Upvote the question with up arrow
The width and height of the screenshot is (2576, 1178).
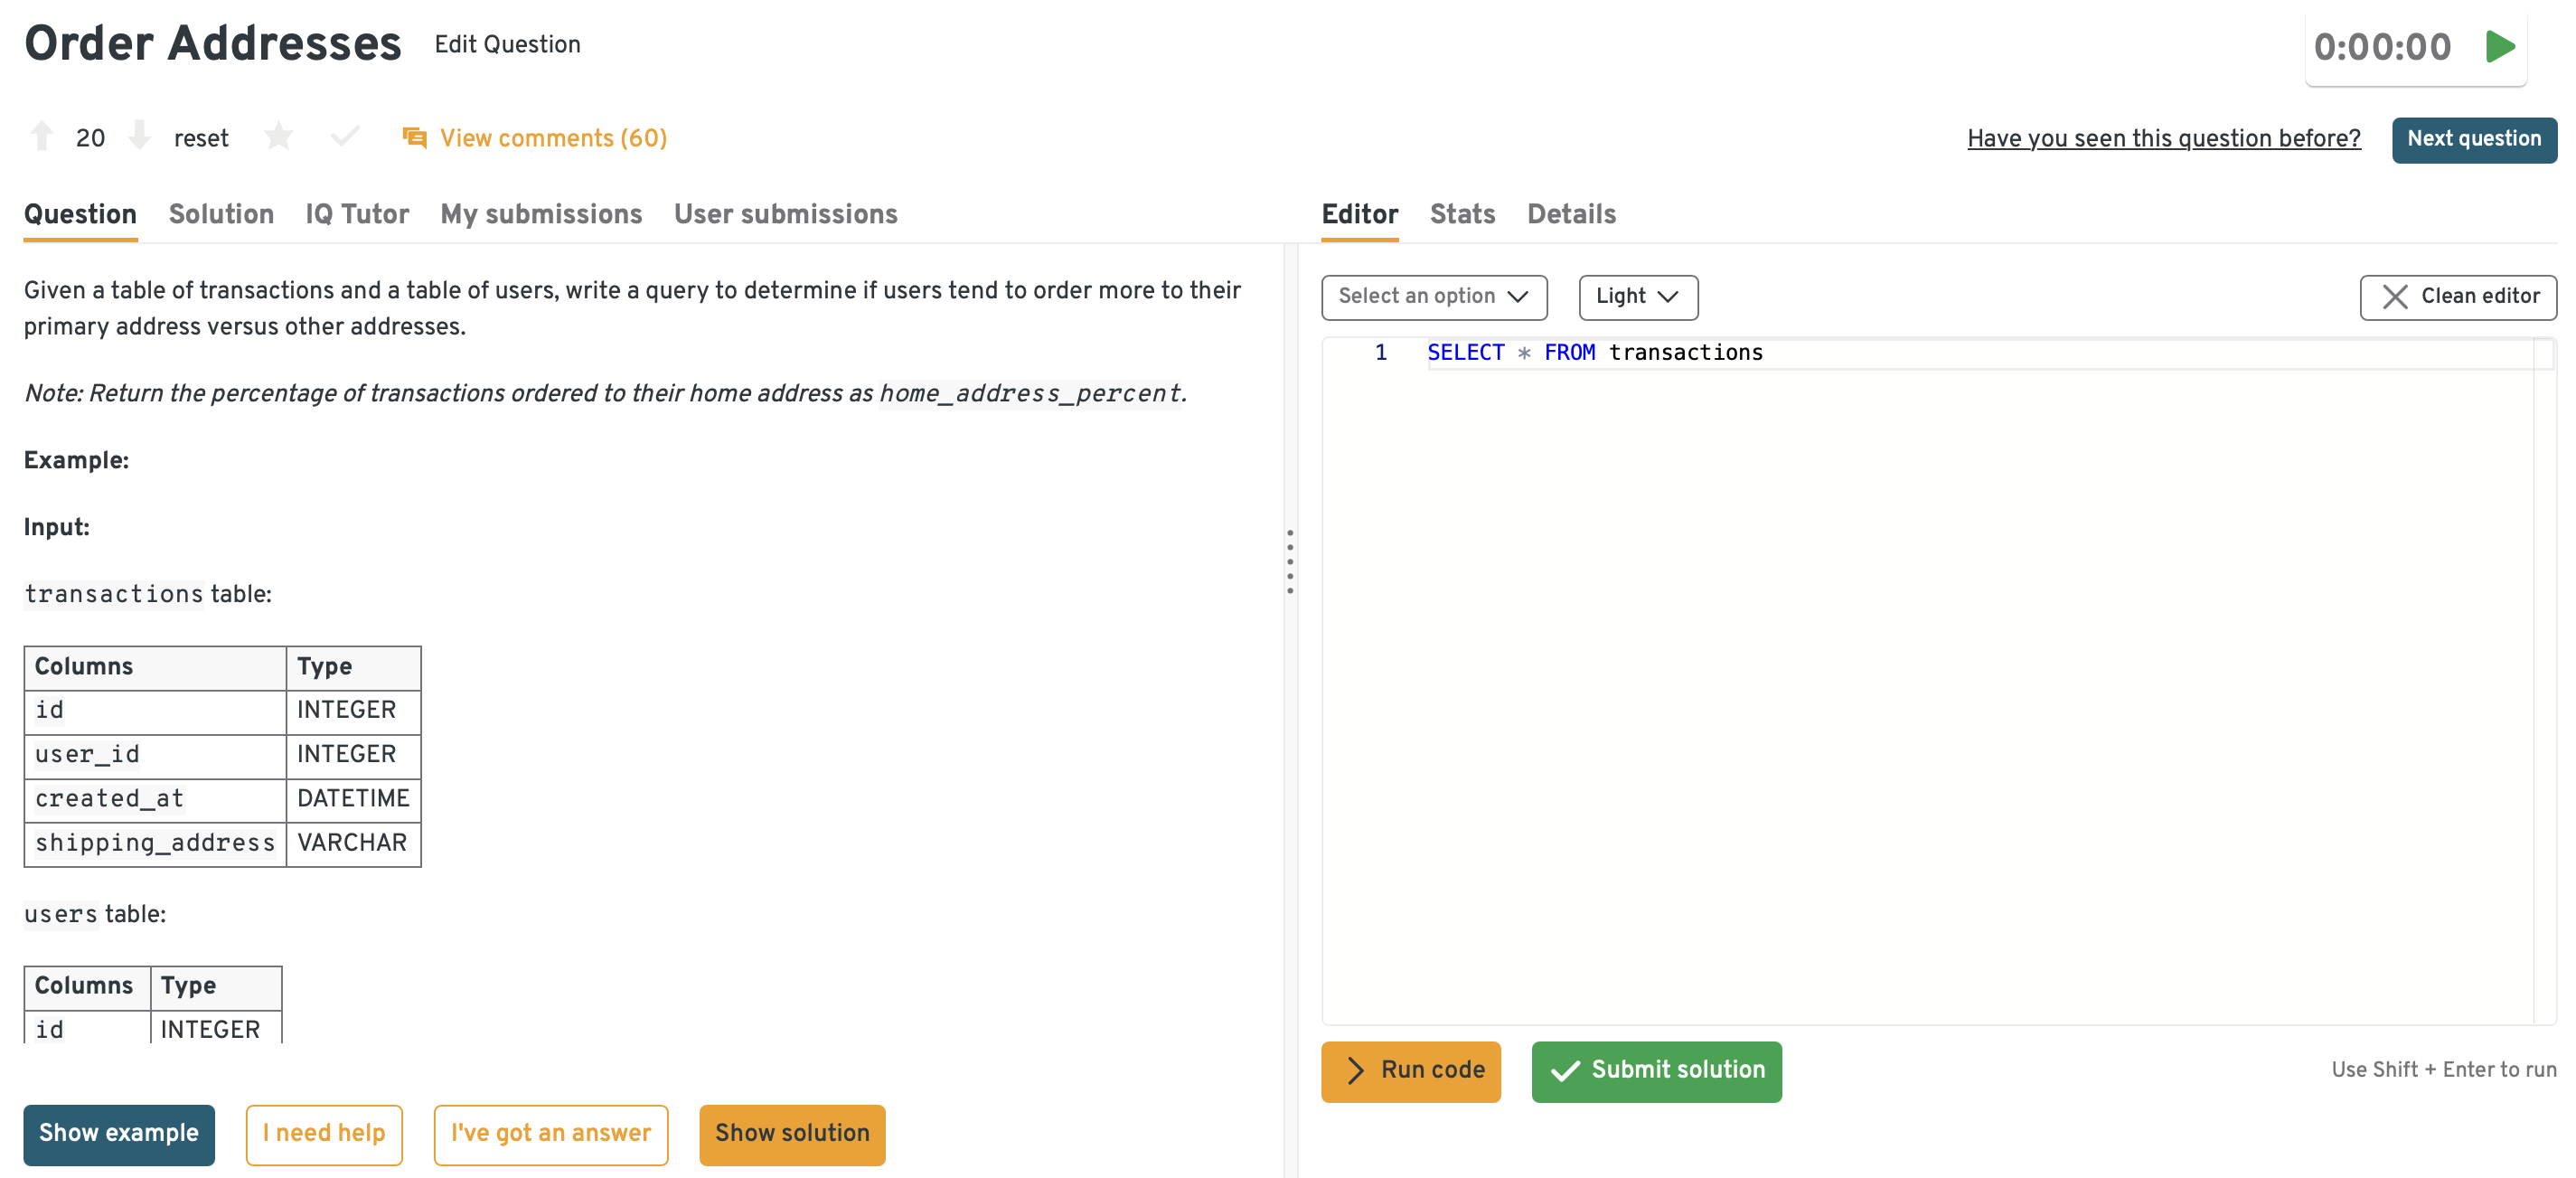[x=42, y=137]
